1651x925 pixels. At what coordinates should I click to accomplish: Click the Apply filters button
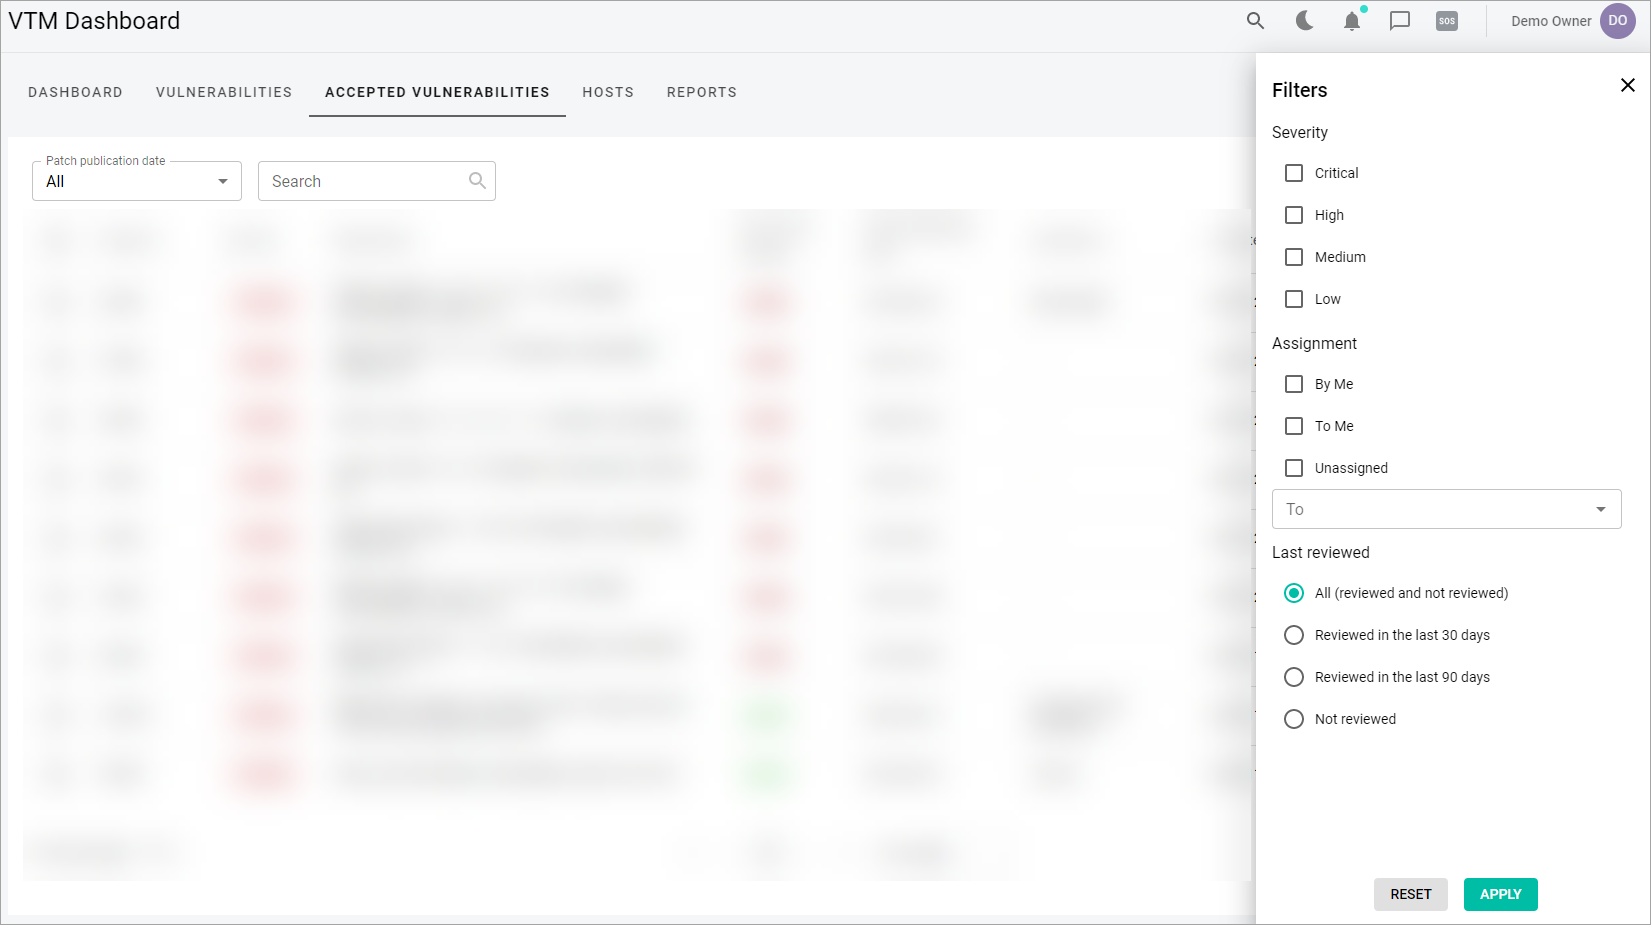[1500, 894]
